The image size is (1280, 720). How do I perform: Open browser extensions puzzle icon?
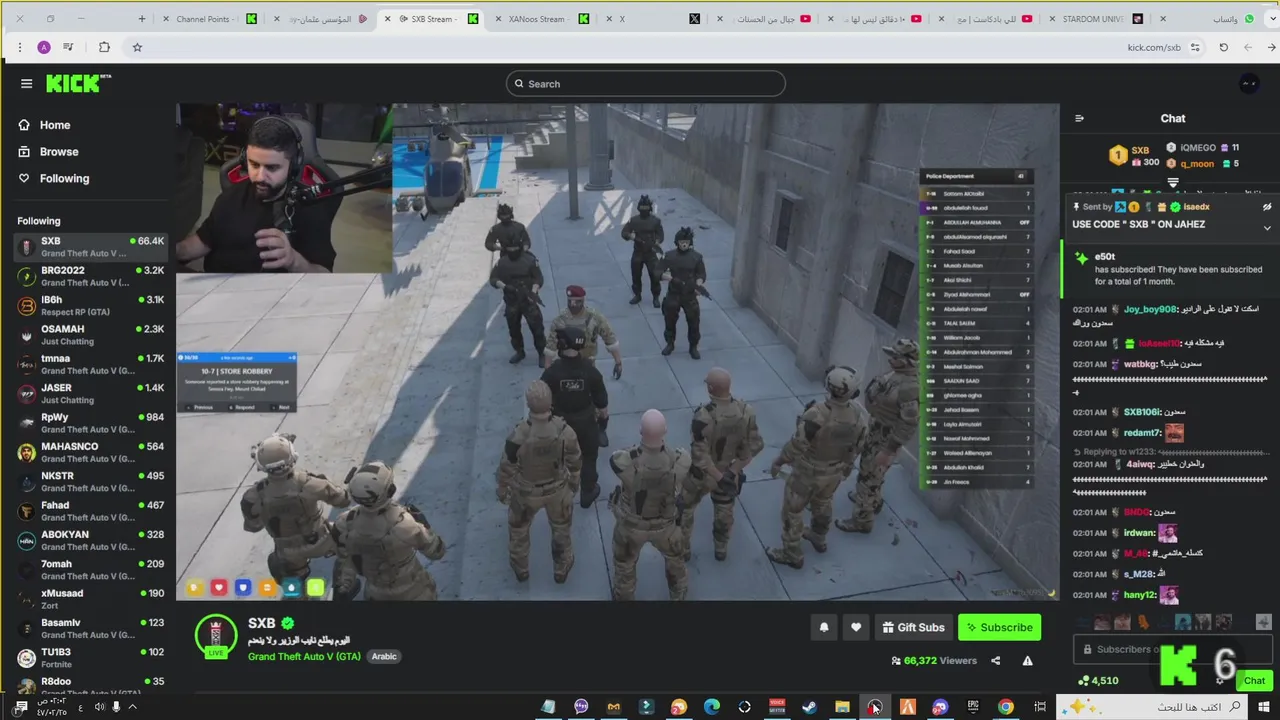point(104,47)
